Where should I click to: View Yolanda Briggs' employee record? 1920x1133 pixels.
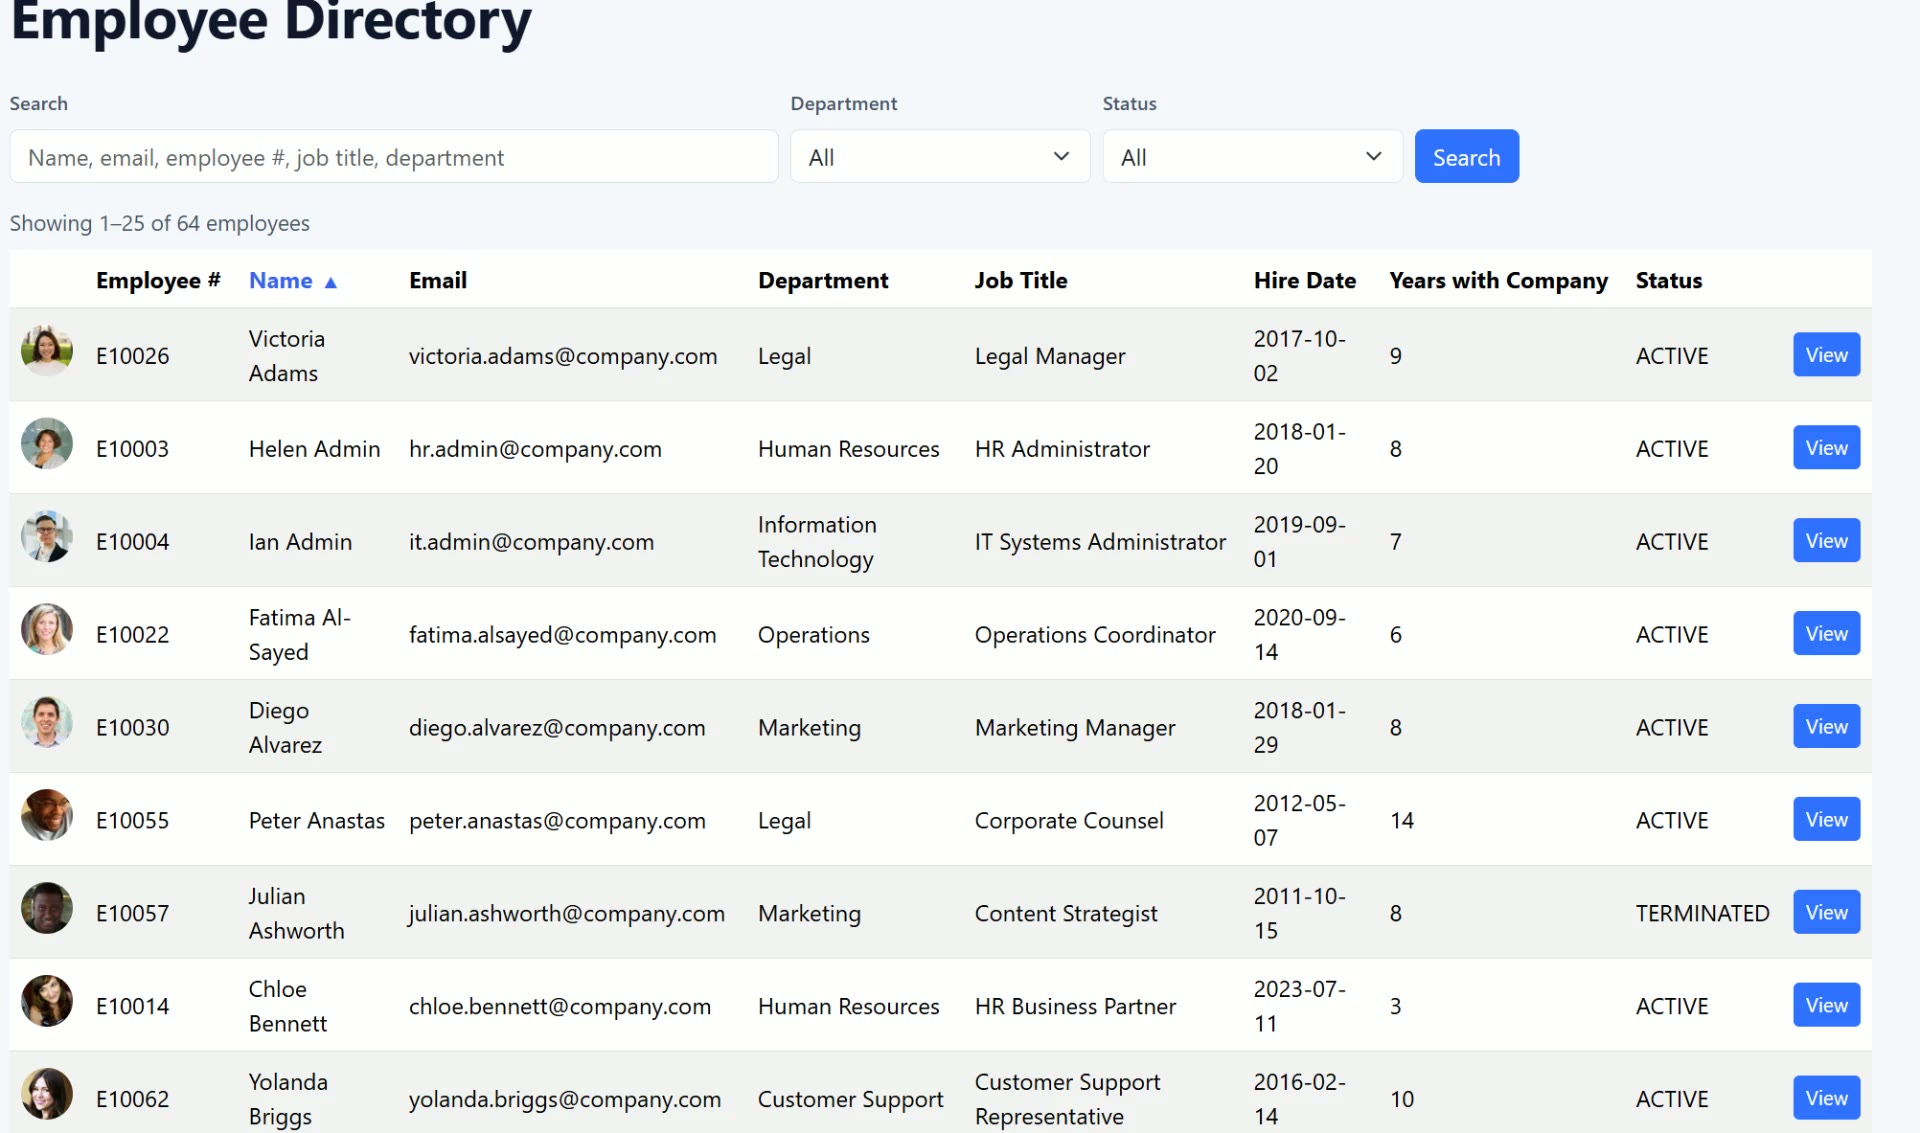[1826, 1098]
